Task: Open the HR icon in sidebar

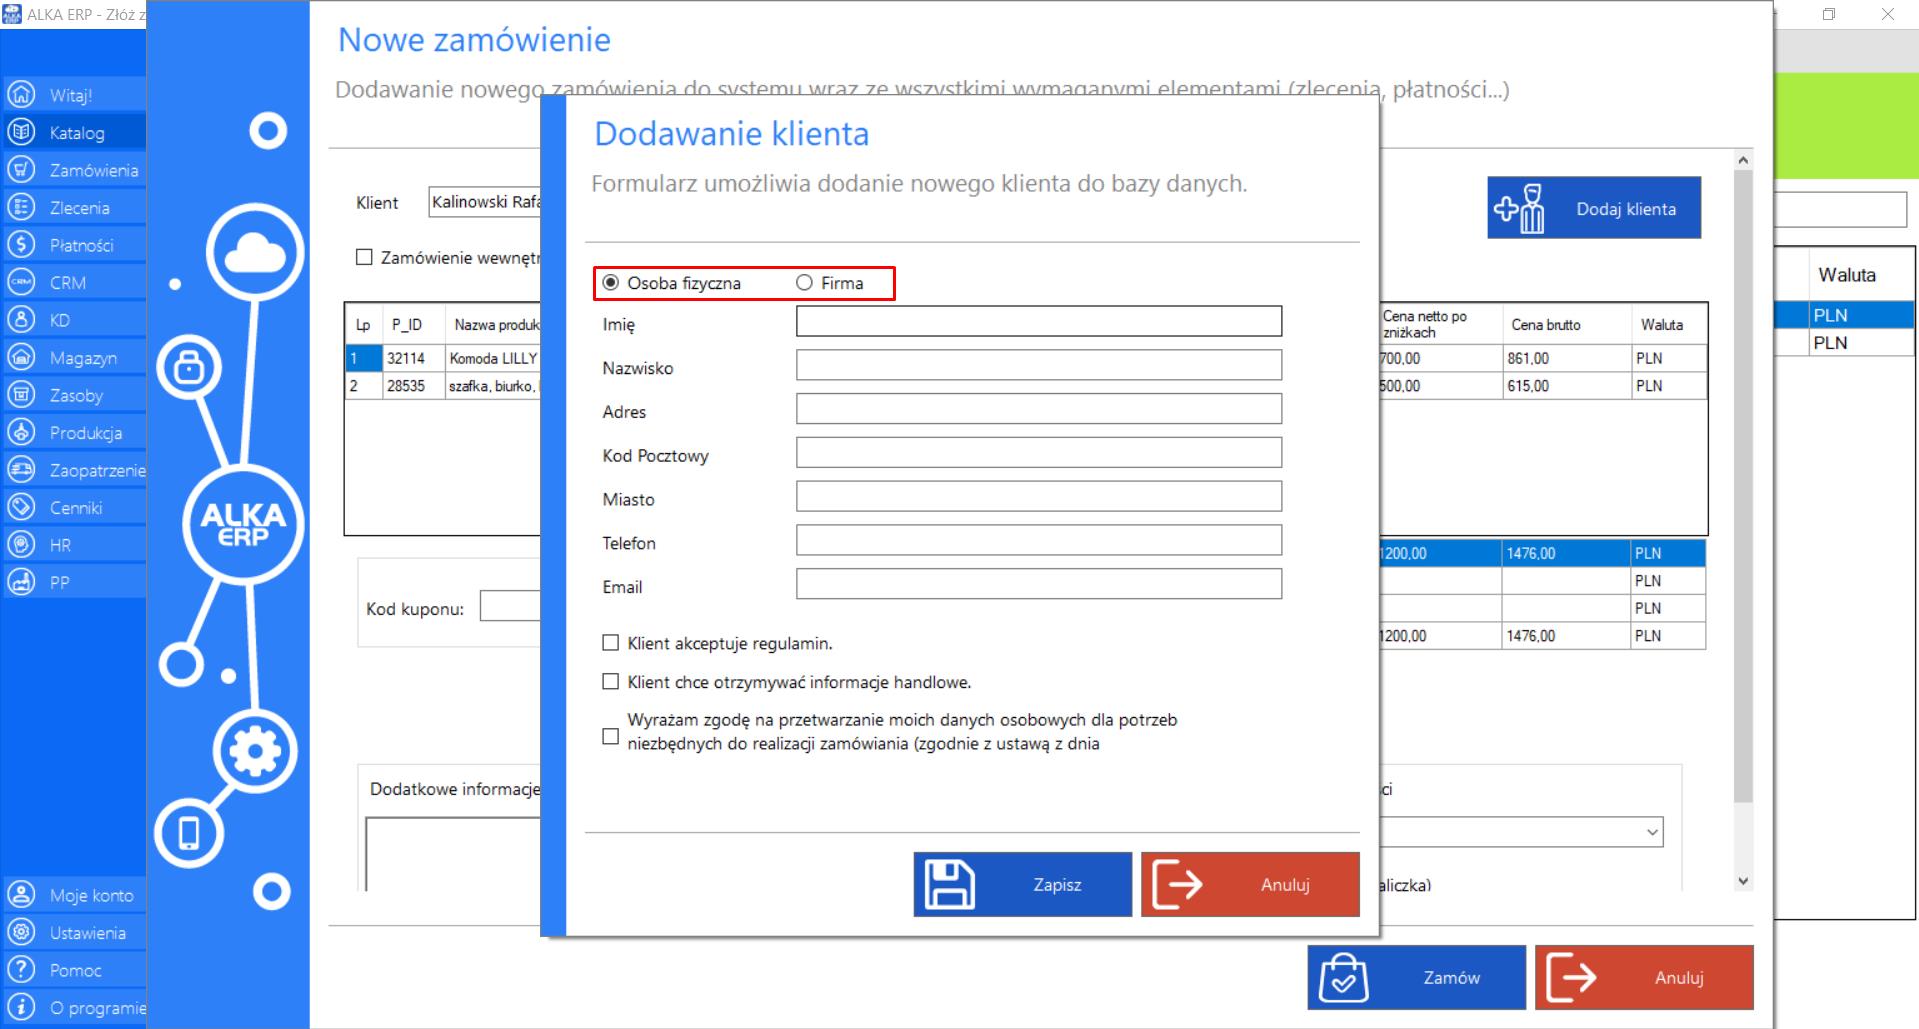Action: point(21,545)
